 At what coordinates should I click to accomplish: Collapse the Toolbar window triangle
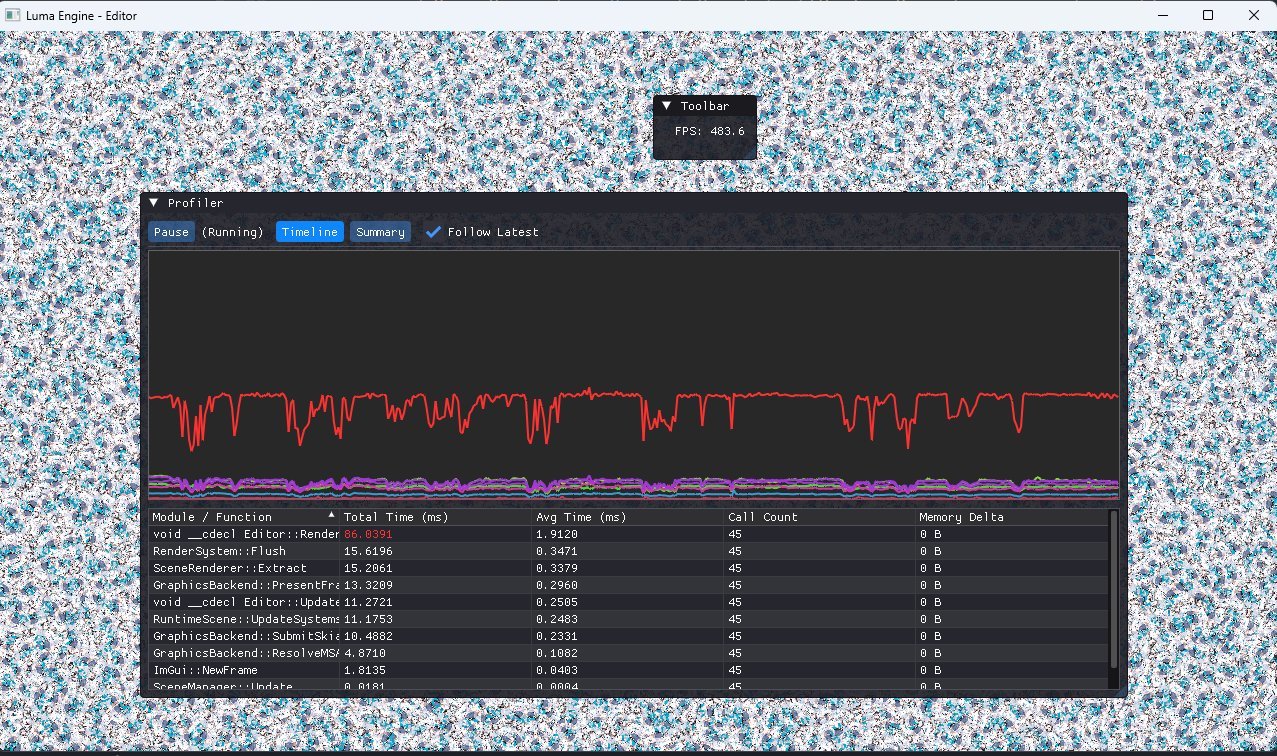point(666,106)
